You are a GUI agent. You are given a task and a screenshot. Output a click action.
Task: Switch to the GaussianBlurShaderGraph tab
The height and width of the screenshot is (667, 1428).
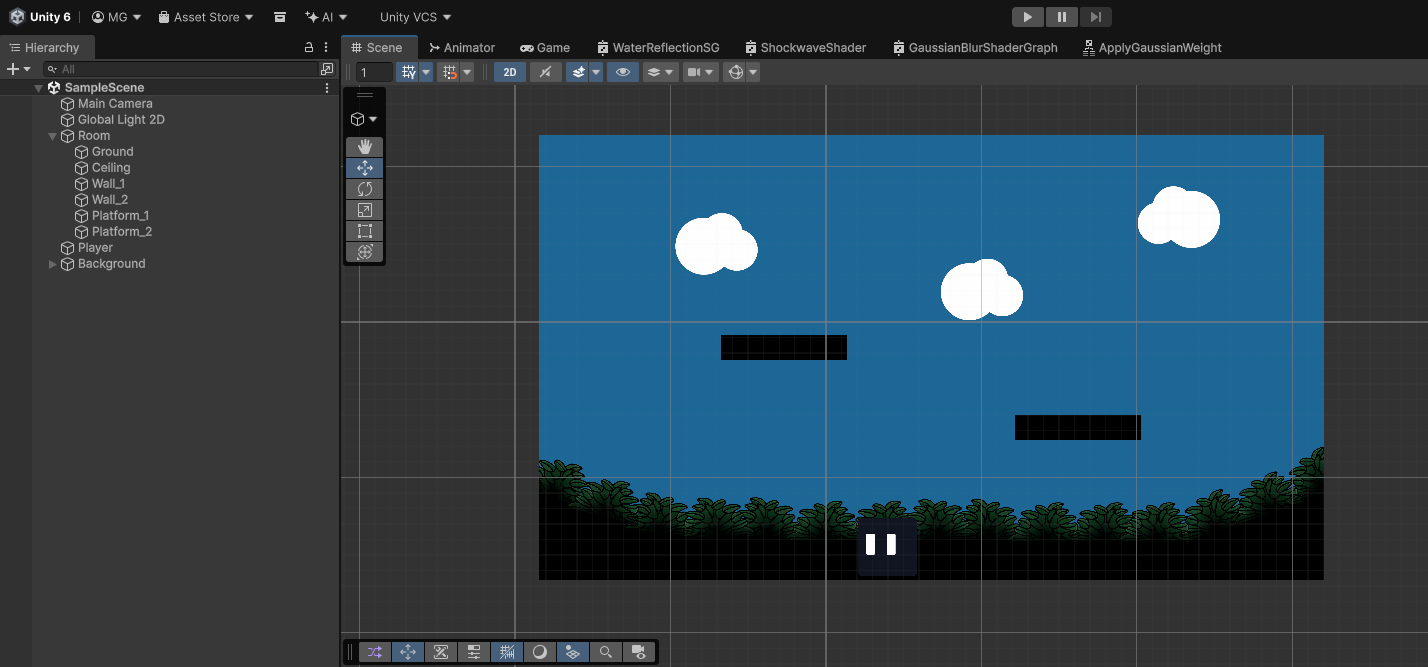tap(975, 47)
